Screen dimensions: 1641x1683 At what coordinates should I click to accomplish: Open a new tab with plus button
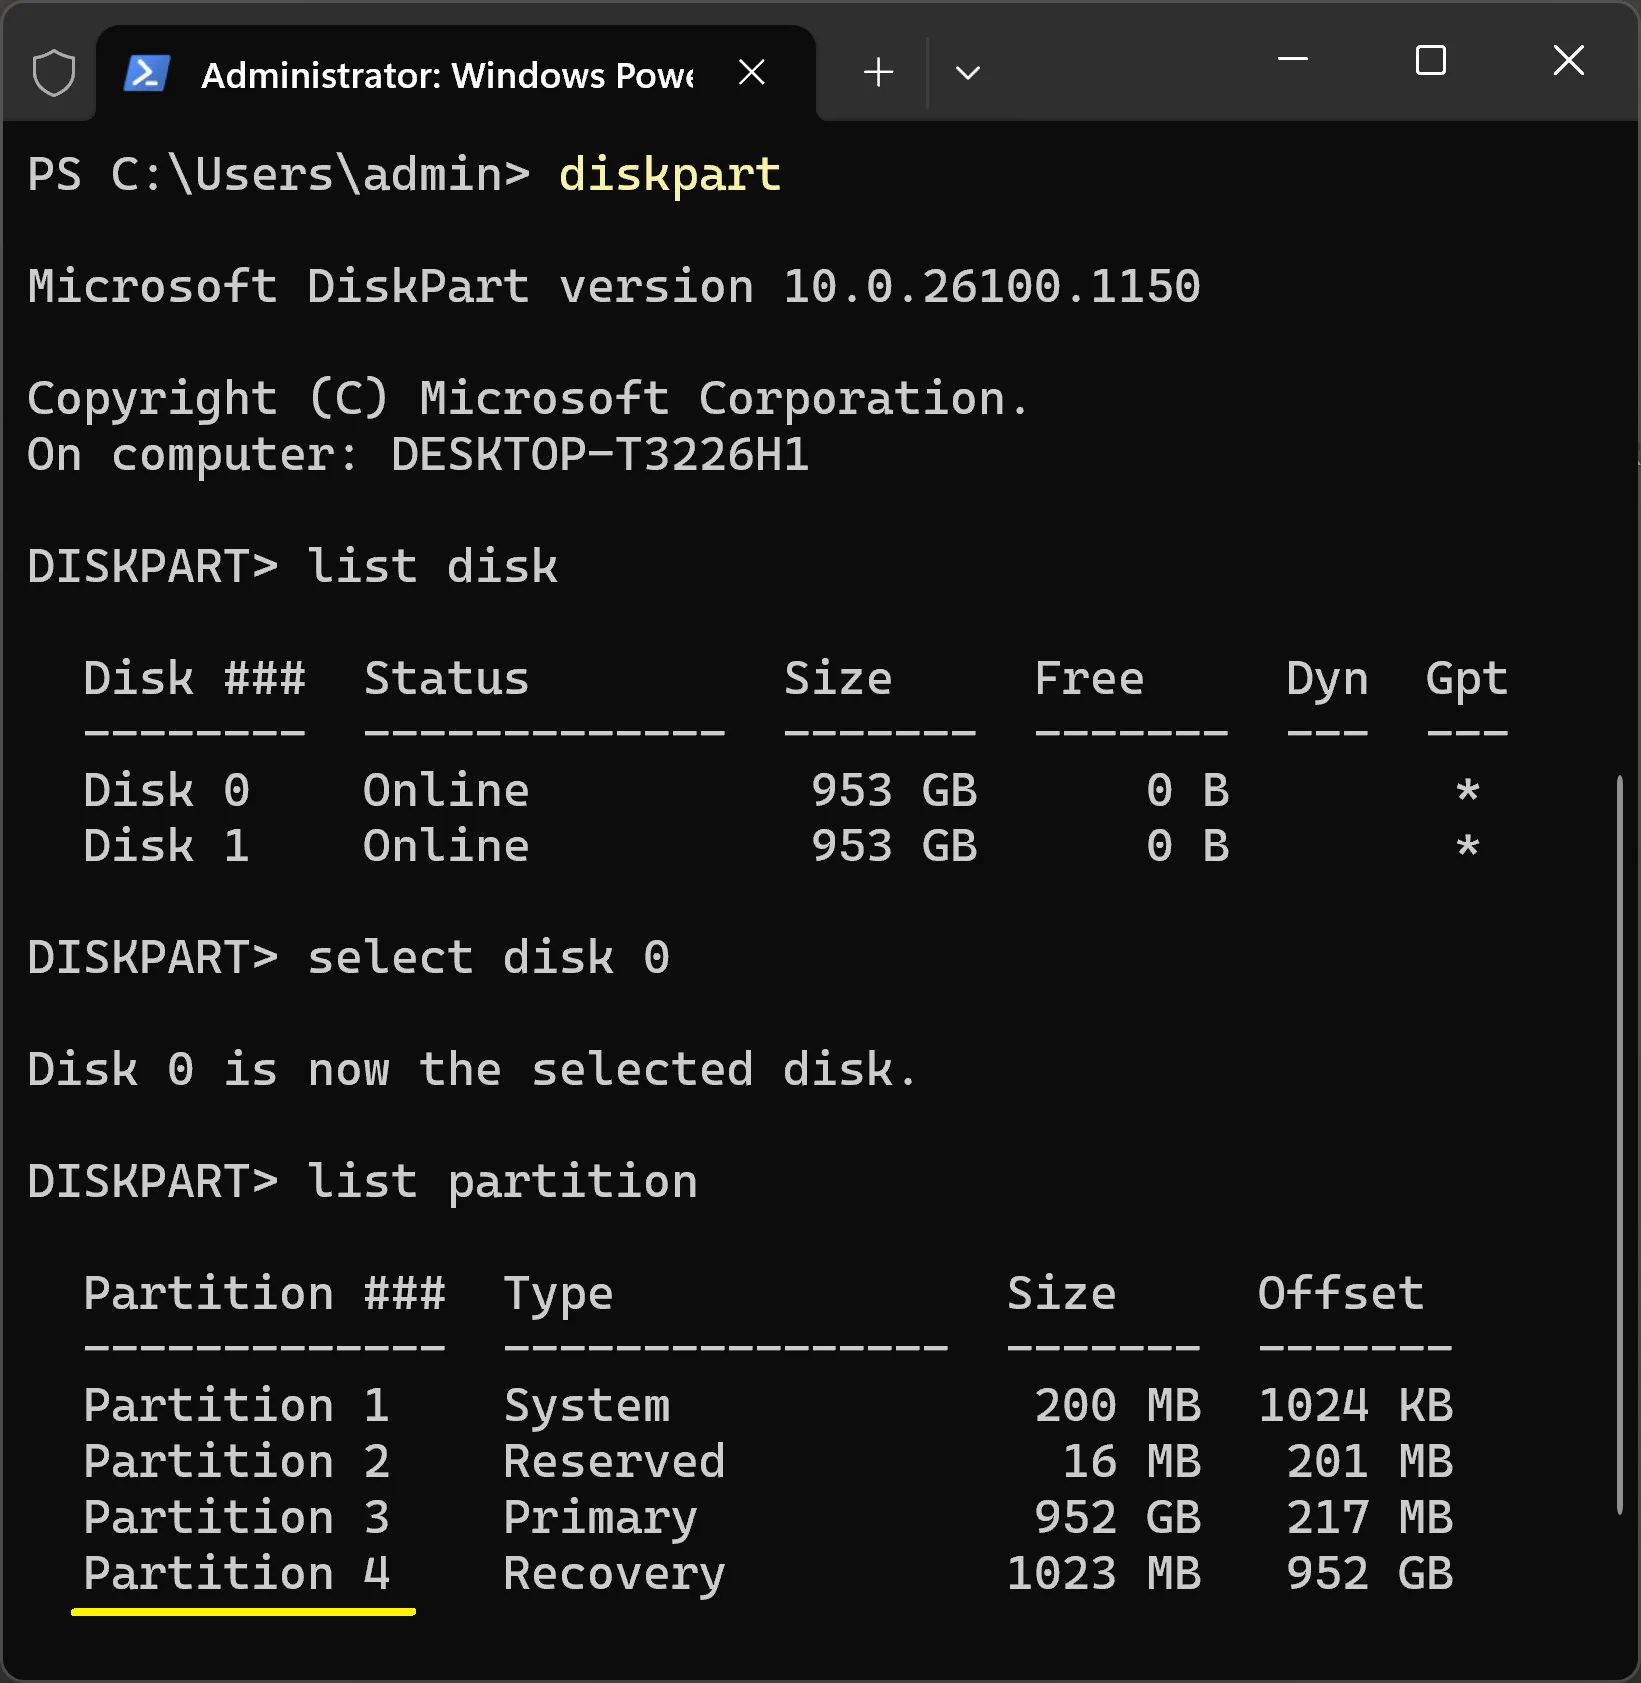[x=878, y=72]
